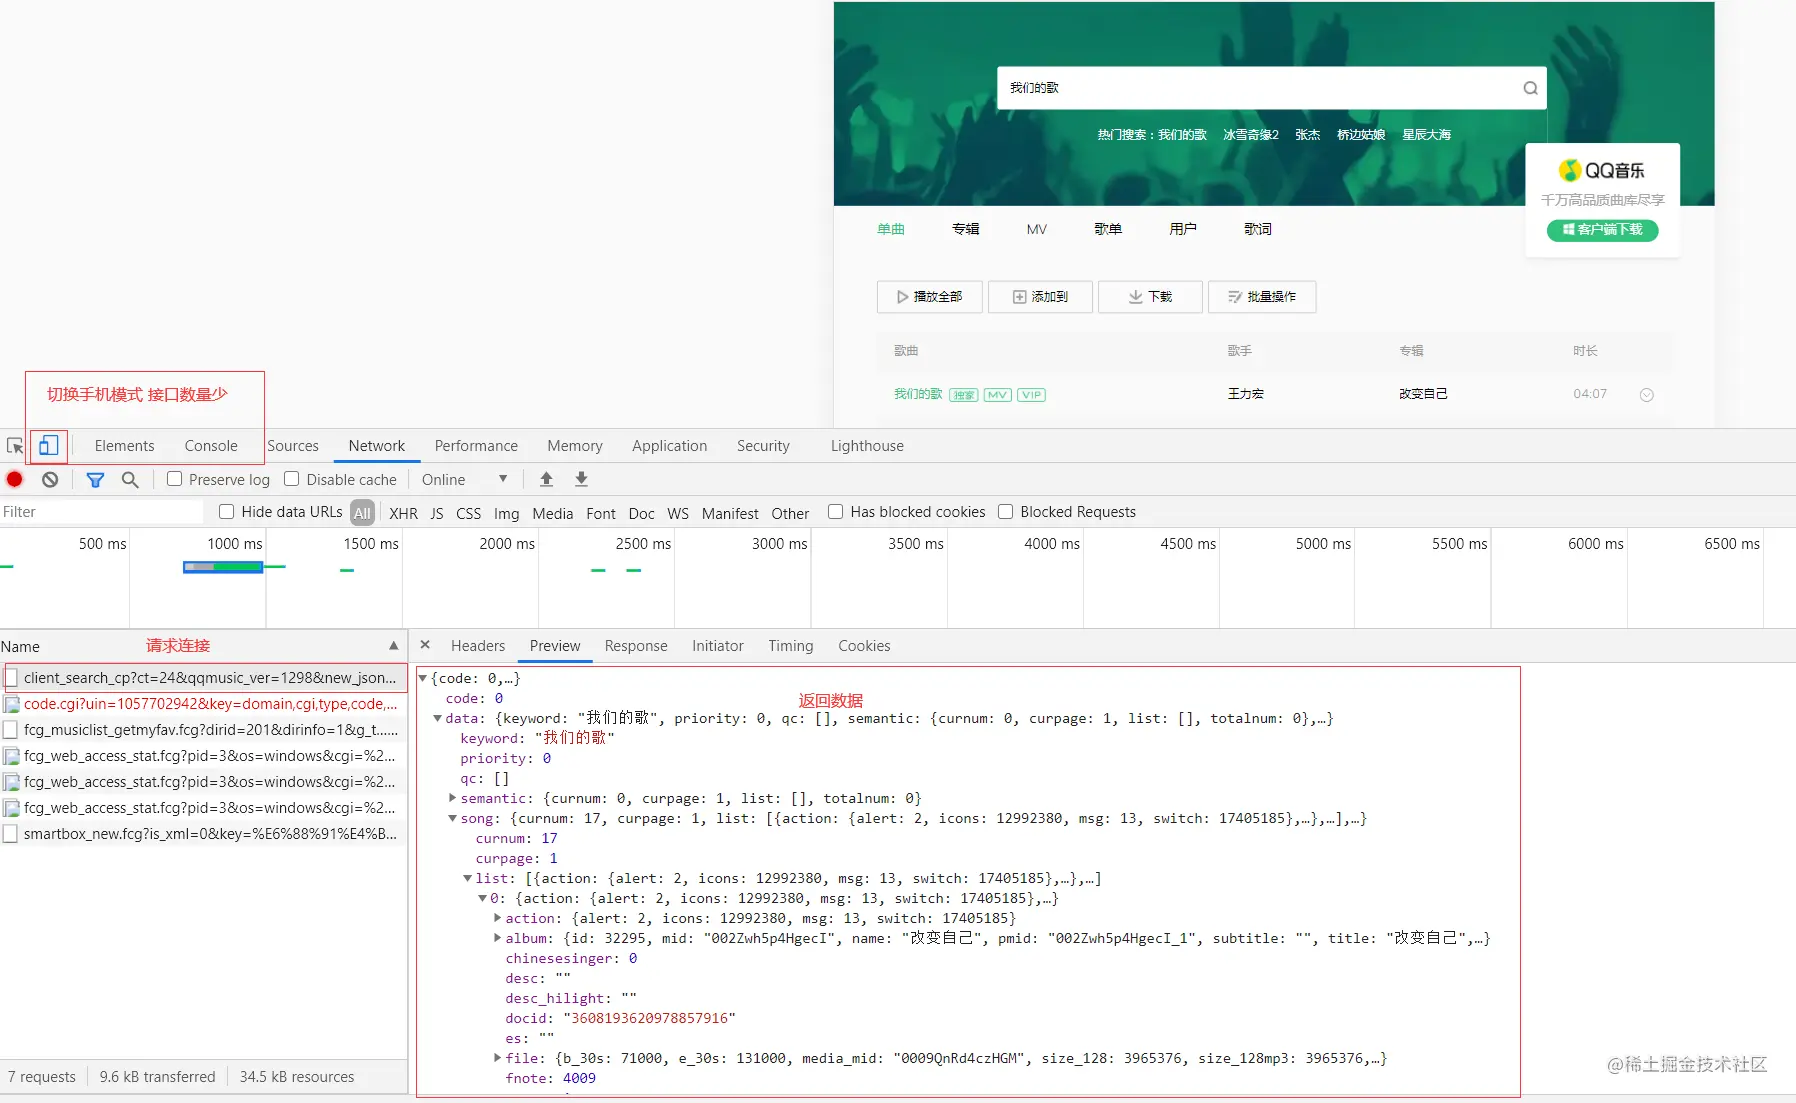Expand the action object node
Screen dimensions: 1796x1103
point(498,918)
